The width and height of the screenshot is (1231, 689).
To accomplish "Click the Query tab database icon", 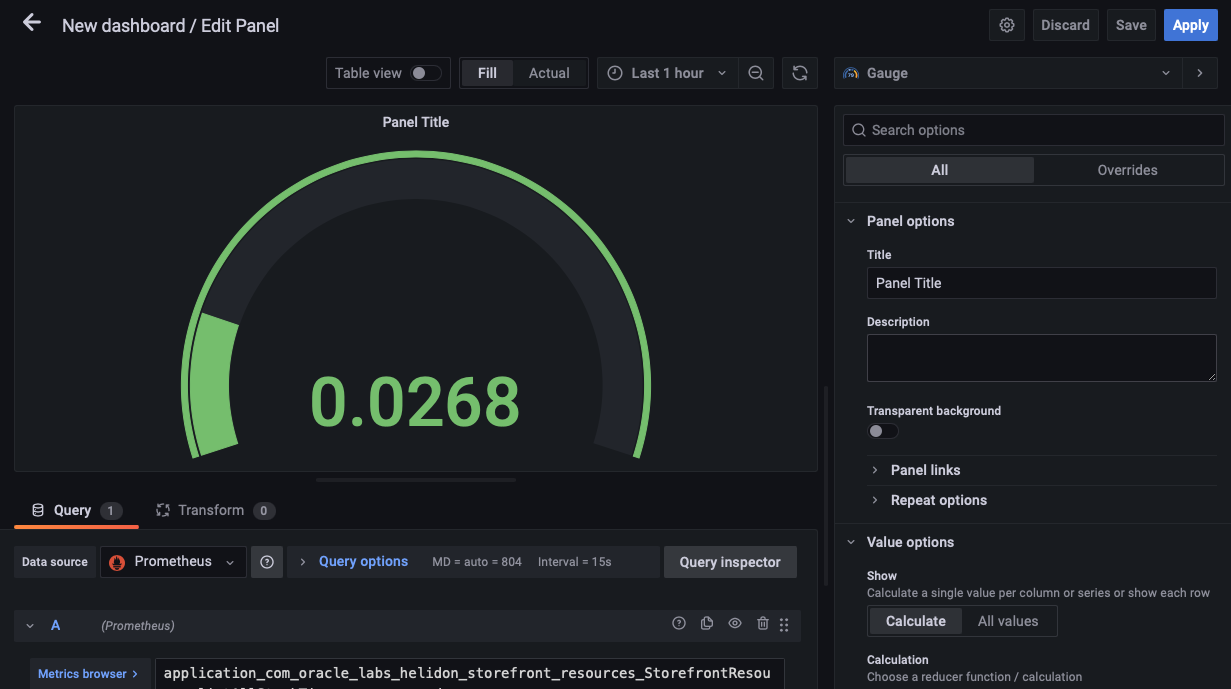I will coord(38,510).
